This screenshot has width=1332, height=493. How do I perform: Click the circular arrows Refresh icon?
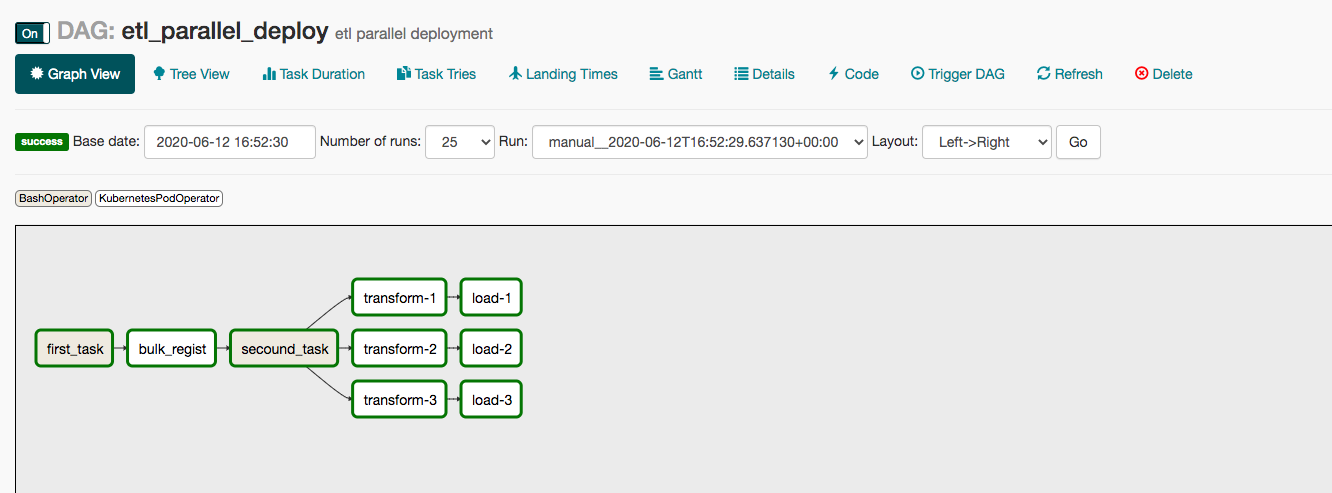pos(1043,74)
